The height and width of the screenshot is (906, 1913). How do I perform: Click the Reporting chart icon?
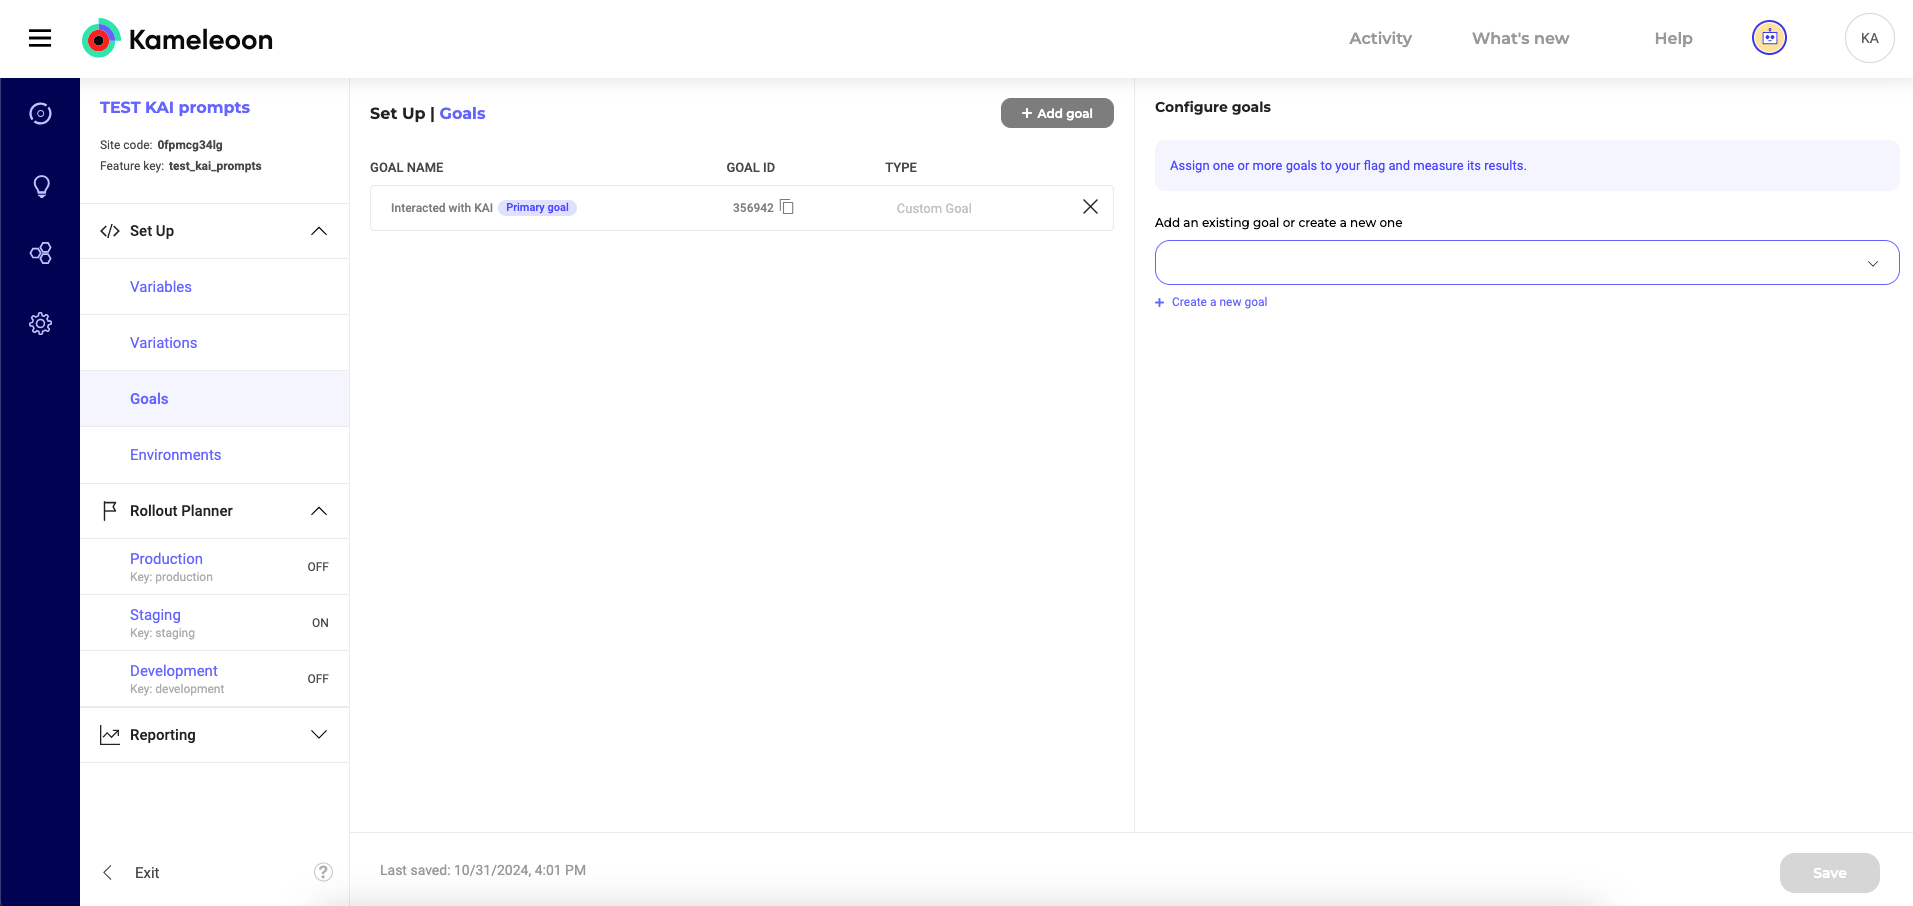point(110,735)
